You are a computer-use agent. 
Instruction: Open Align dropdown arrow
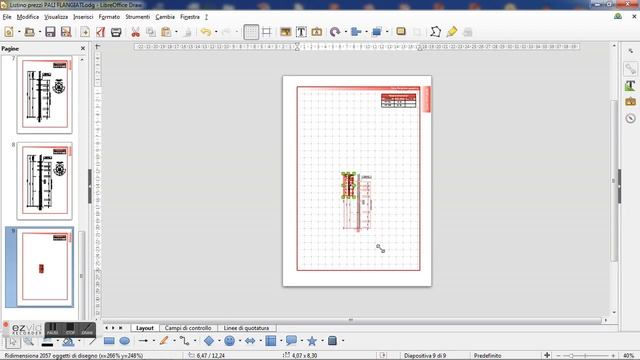[x=366, y=32]
